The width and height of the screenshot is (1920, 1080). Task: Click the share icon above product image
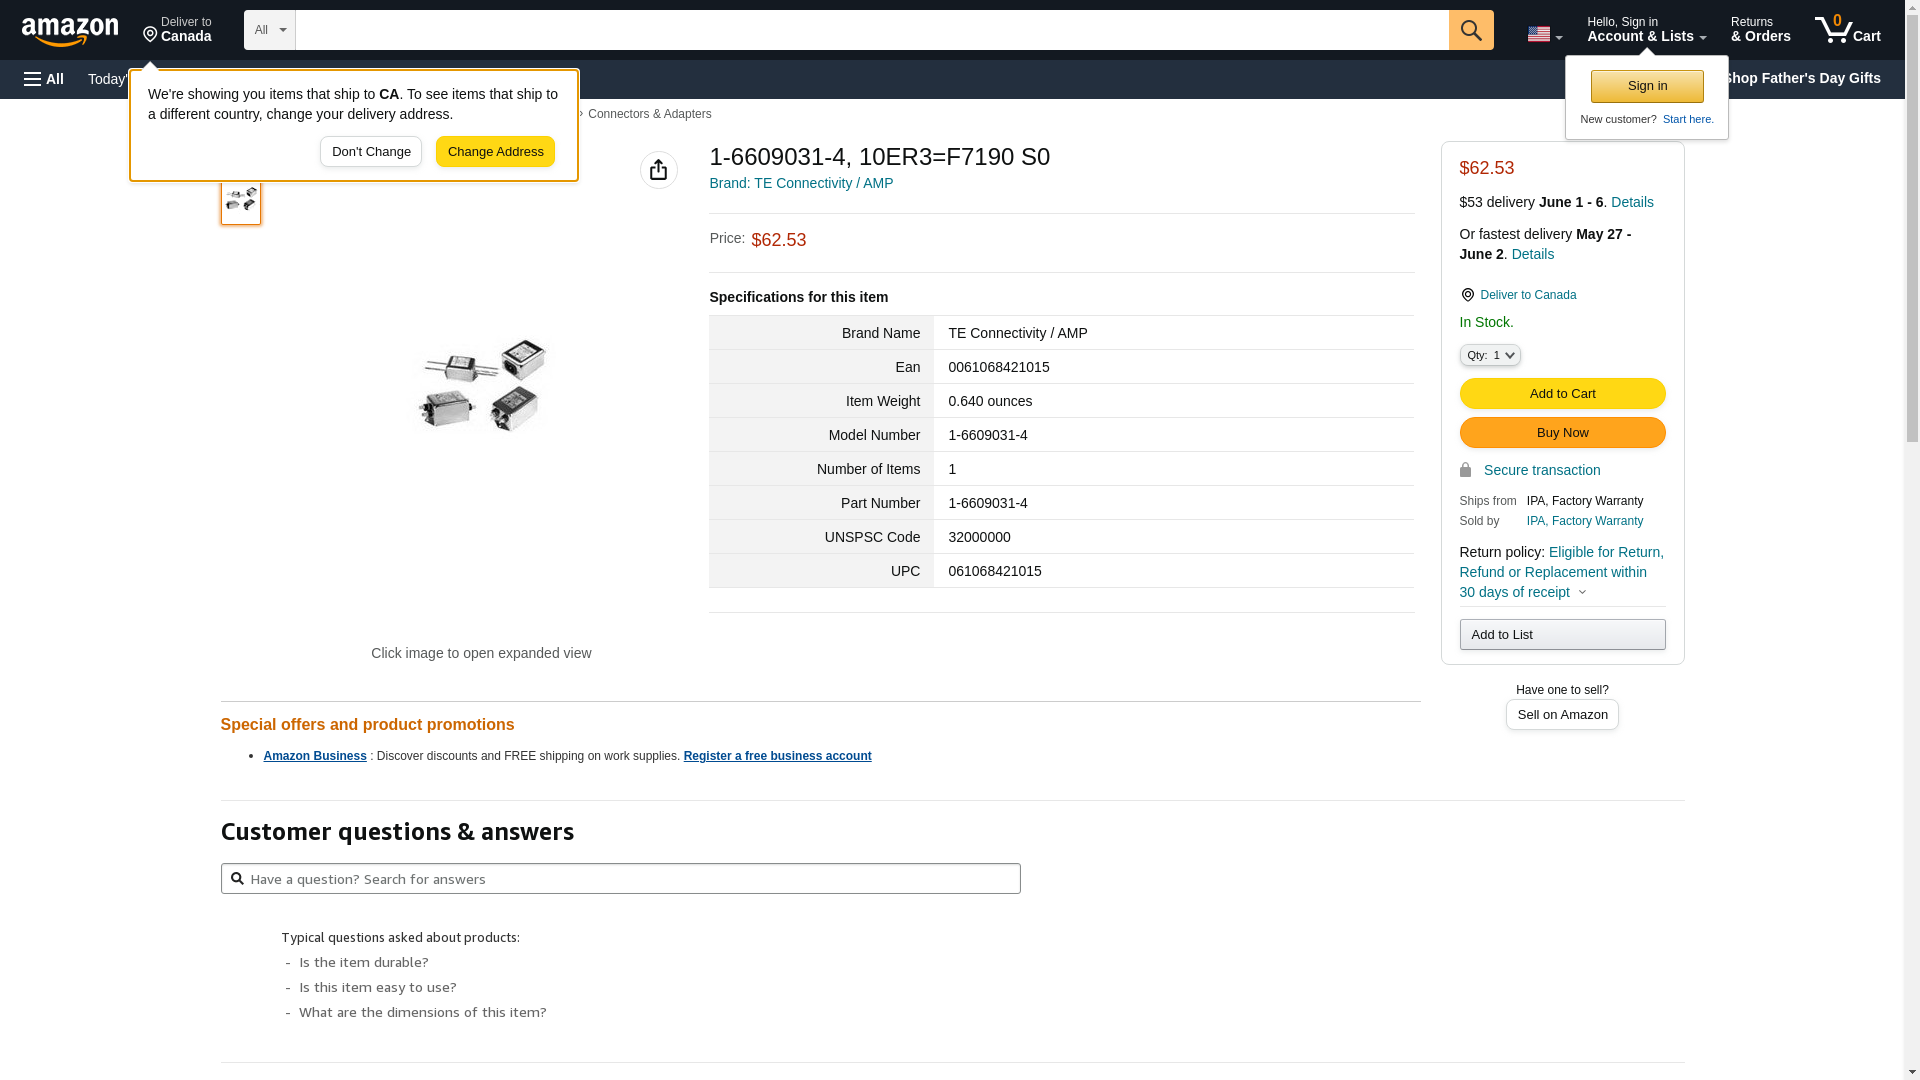click(659, 170)
